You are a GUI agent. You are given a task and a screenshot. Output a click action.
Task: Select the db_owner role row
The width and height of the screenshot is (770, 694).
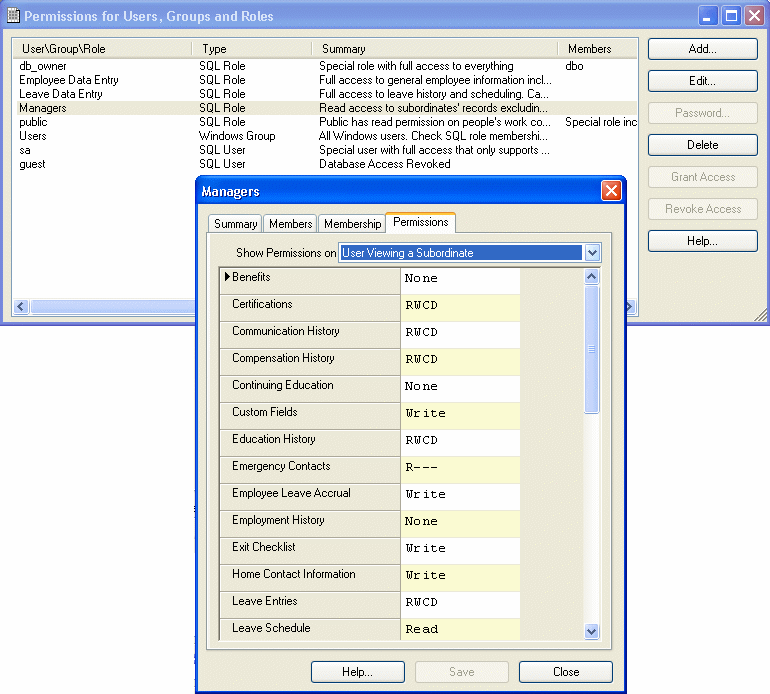coord(42,66)
